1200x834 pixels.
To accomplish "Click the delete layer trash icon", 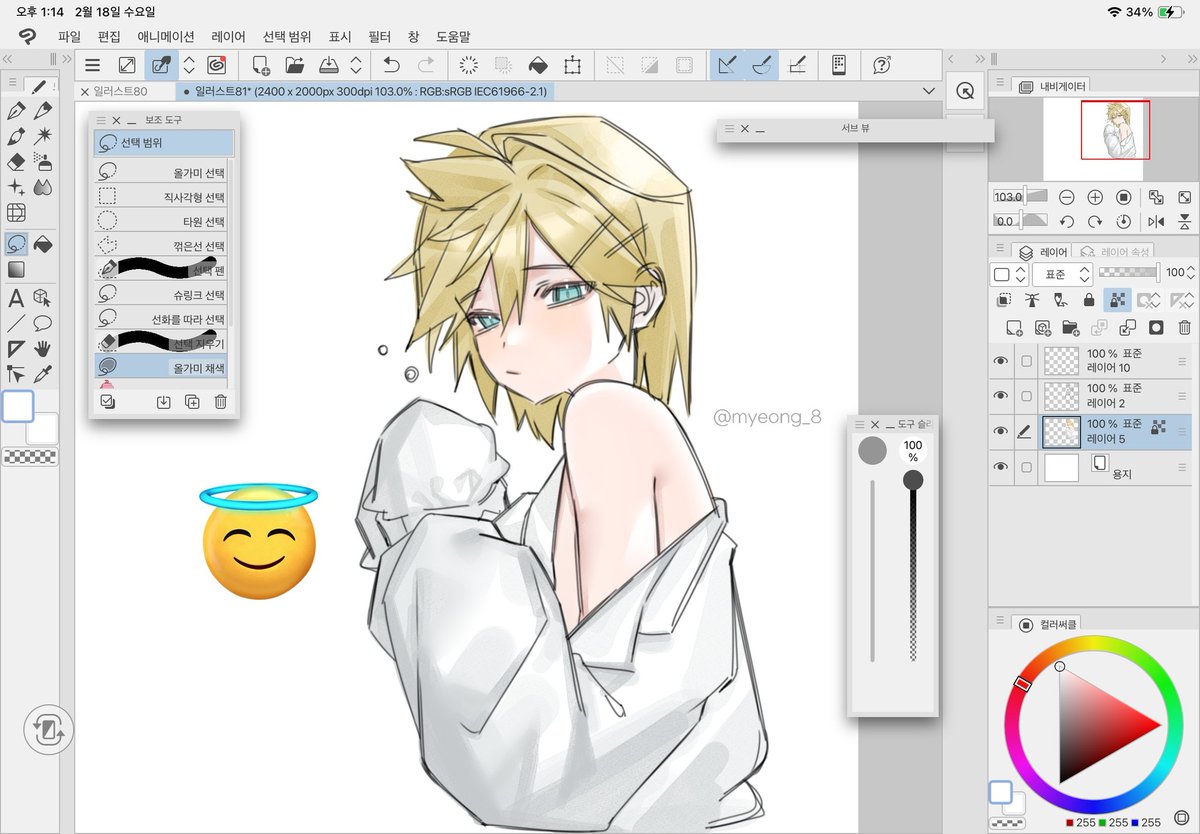I will point(1184,327).
